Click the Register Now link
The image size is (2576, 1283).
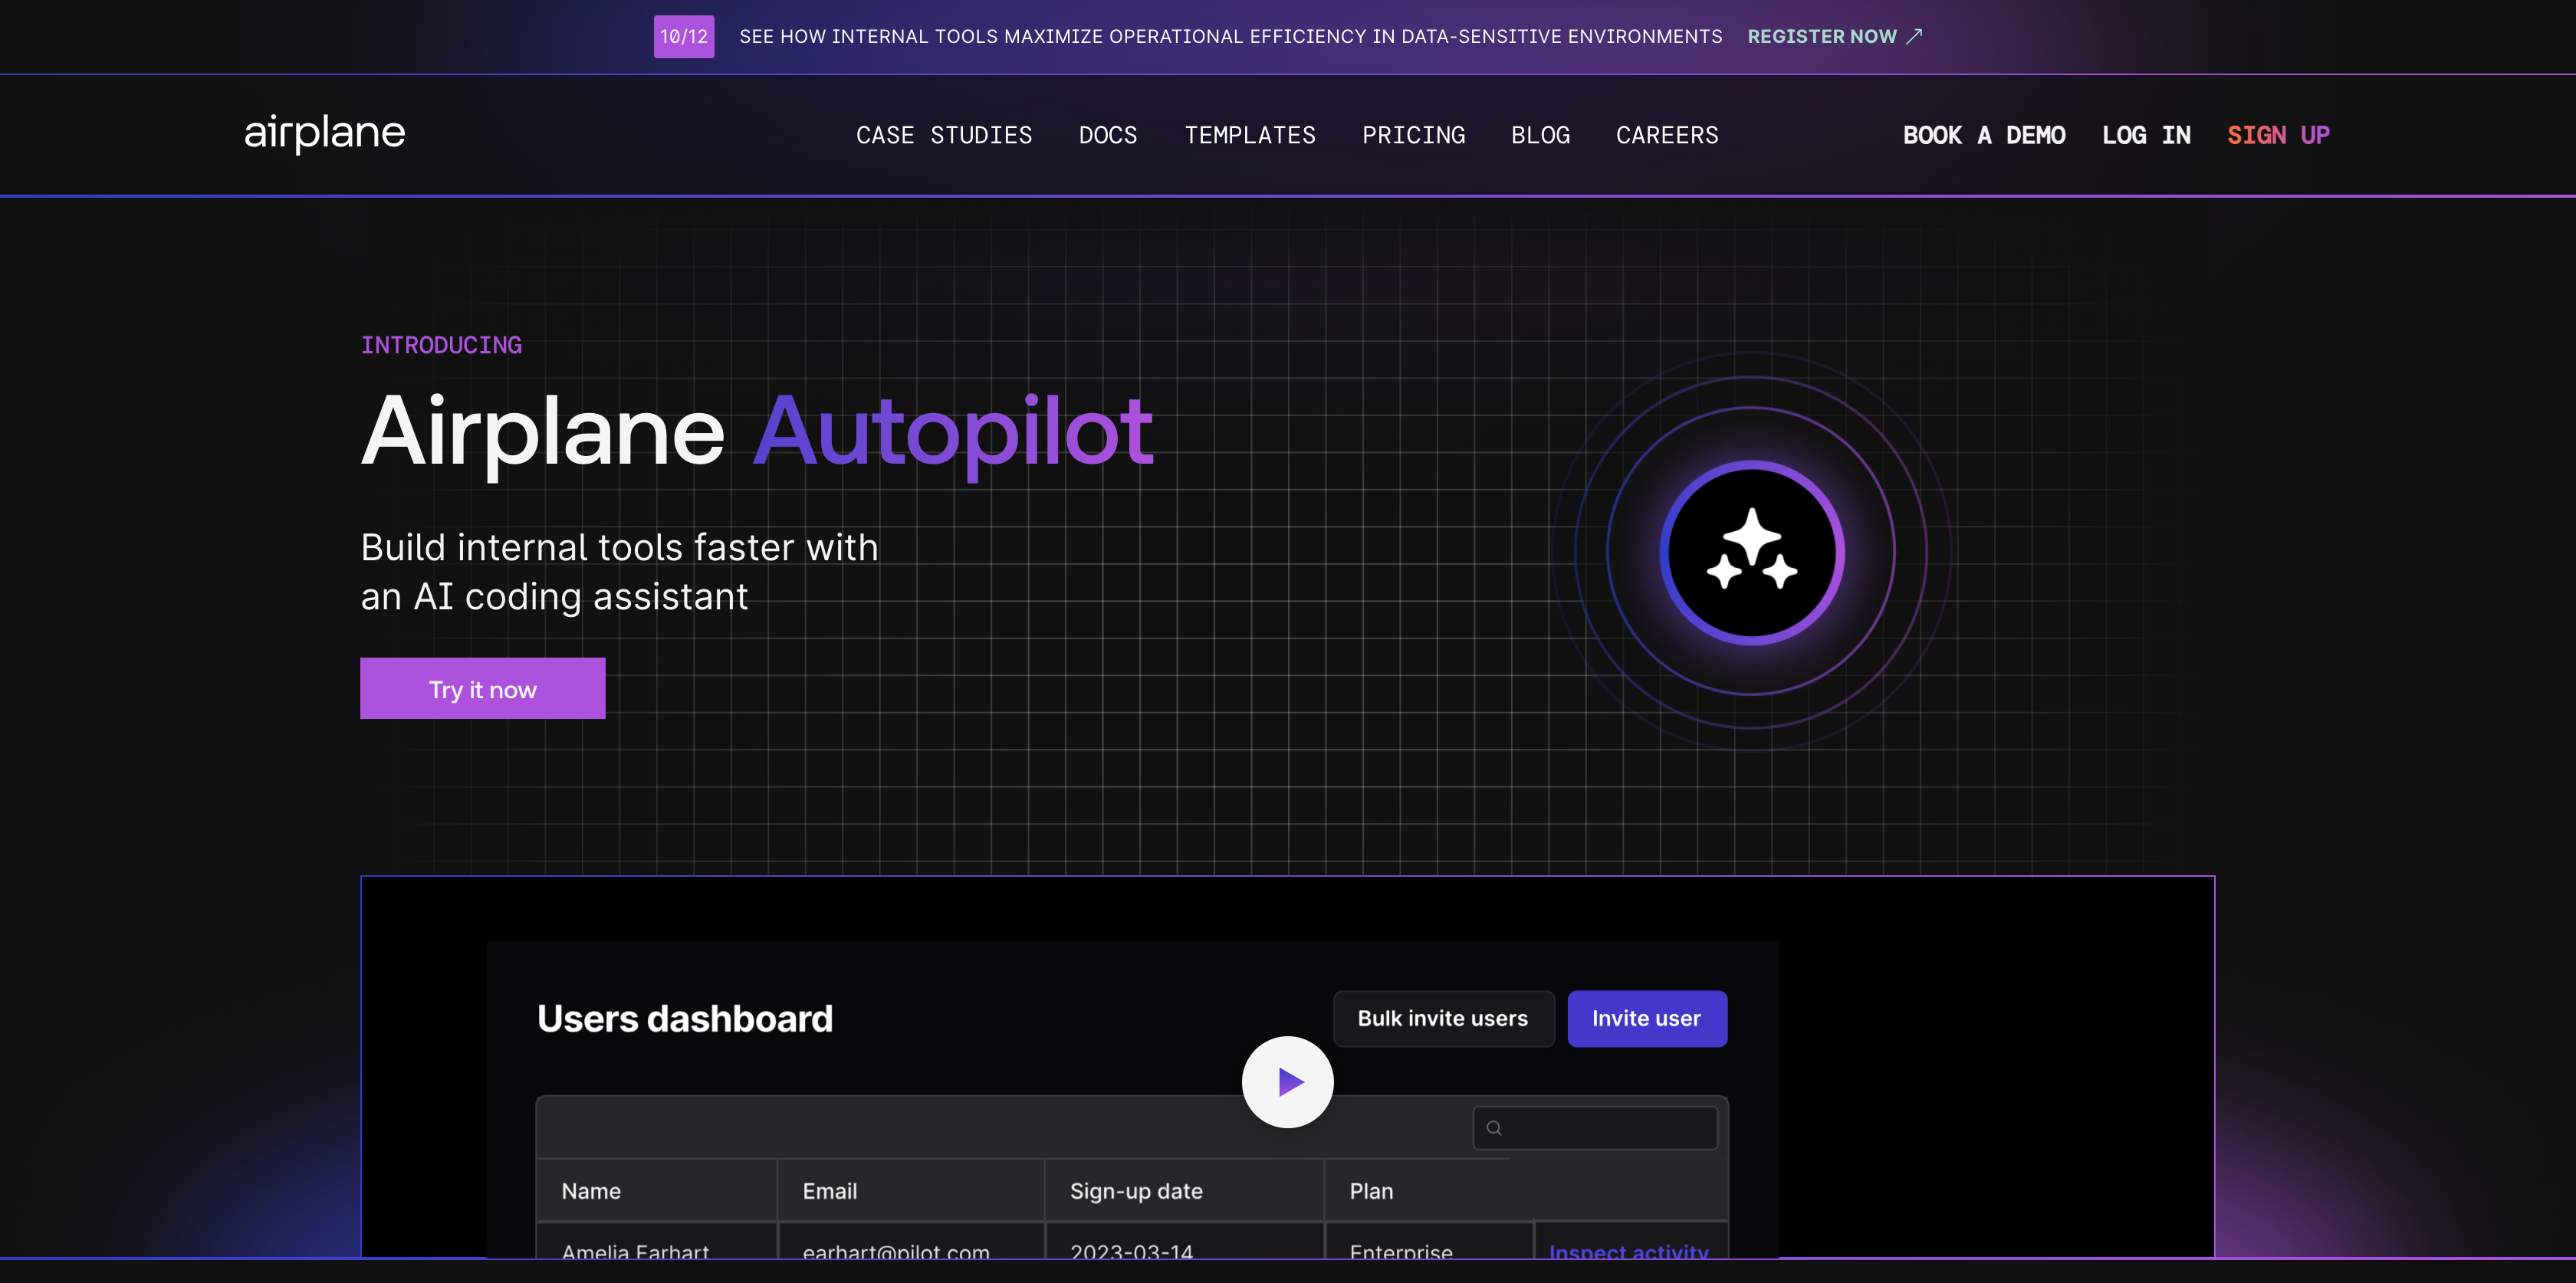tap(1821, 36)
